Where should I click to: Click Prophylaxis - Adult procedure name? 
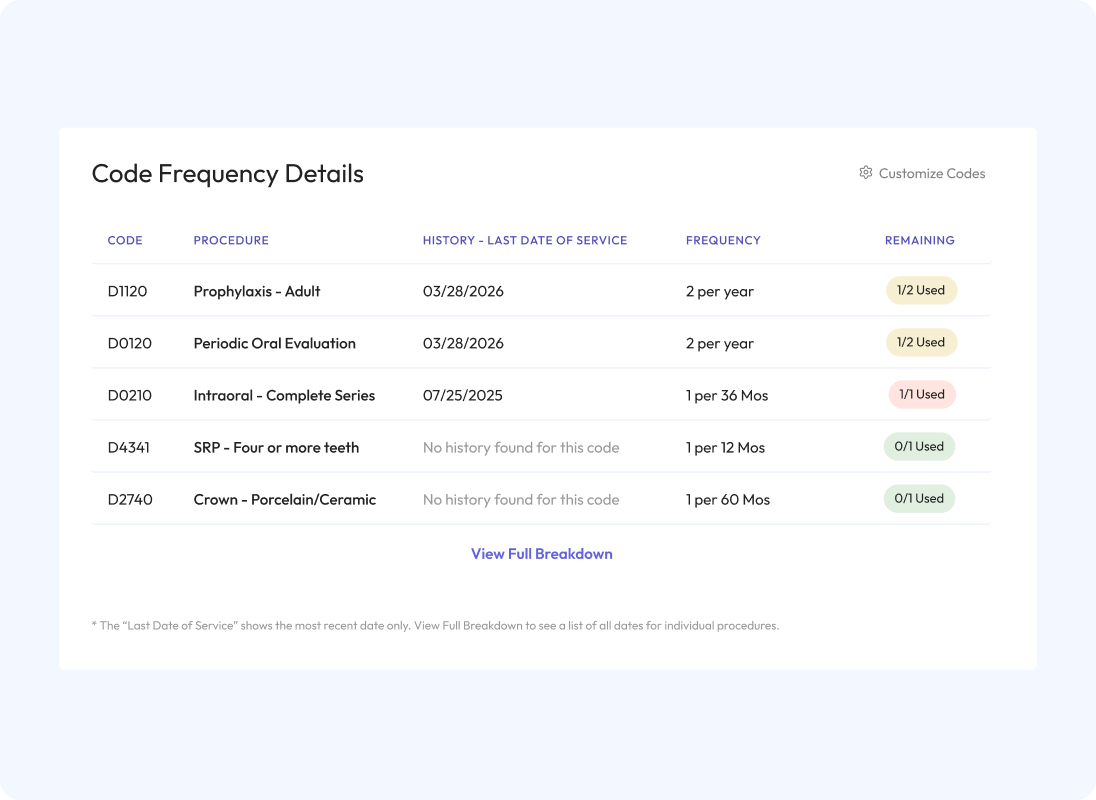click(x=257, y=291)
